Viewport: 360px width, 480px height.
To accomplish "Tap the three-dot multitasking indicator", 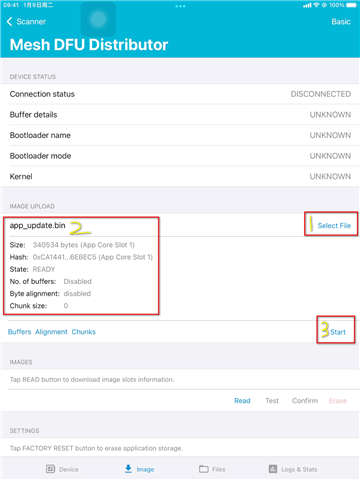I will point(180,6).
